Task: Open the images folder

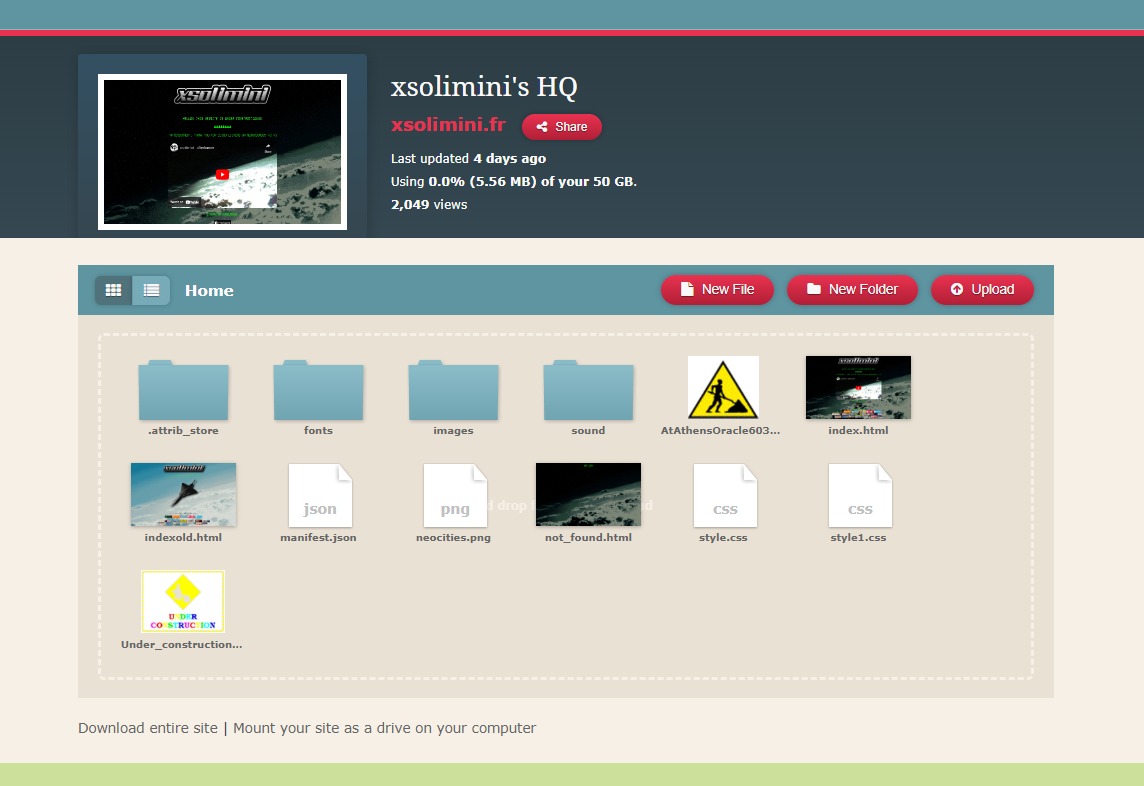Action: (x=453, y=390)
